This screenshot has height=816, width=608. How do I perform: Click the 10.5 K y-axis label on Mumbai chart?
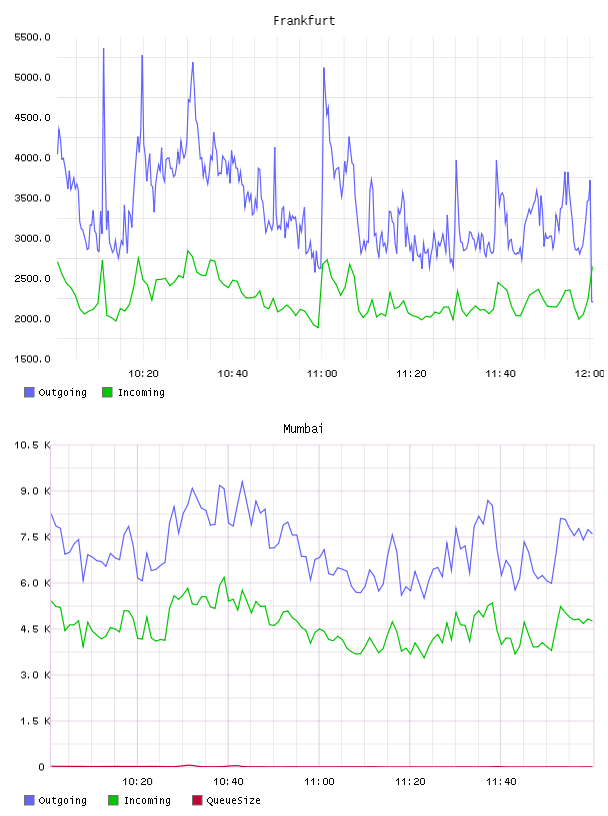tap(32, 445)
